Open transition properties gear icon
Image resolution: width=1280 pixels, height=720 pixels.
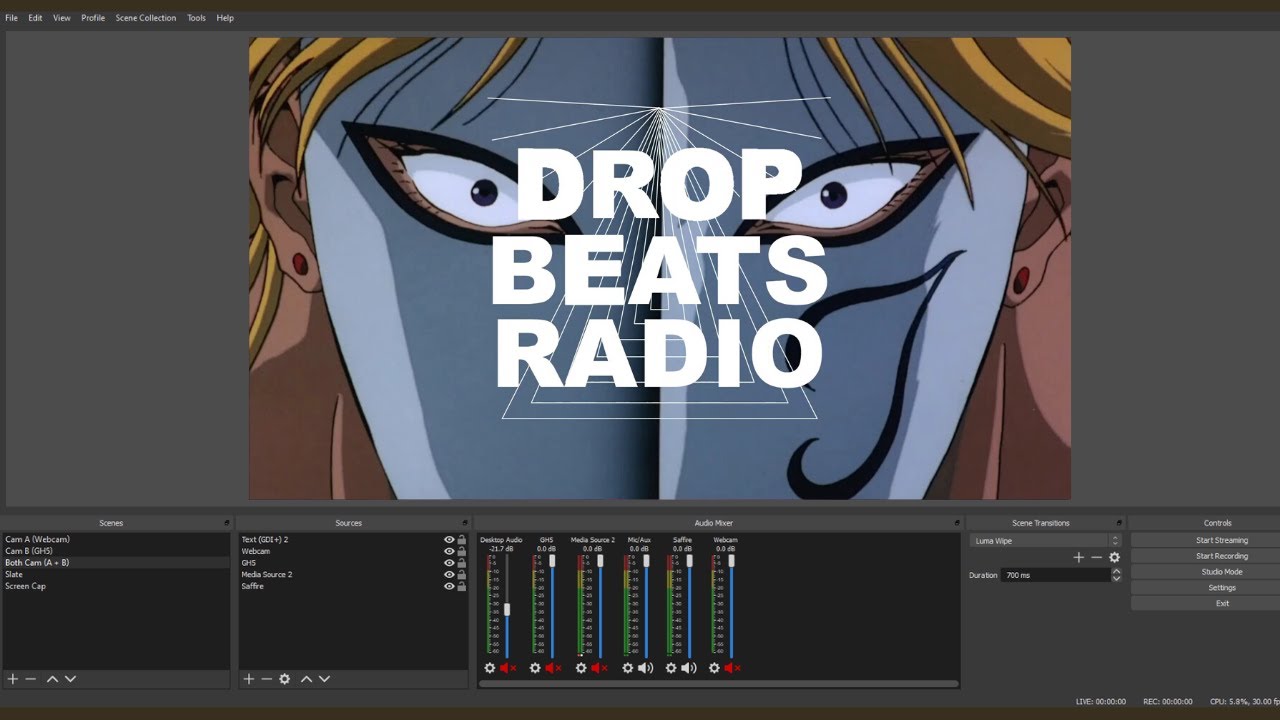(x=1114, y=558)
